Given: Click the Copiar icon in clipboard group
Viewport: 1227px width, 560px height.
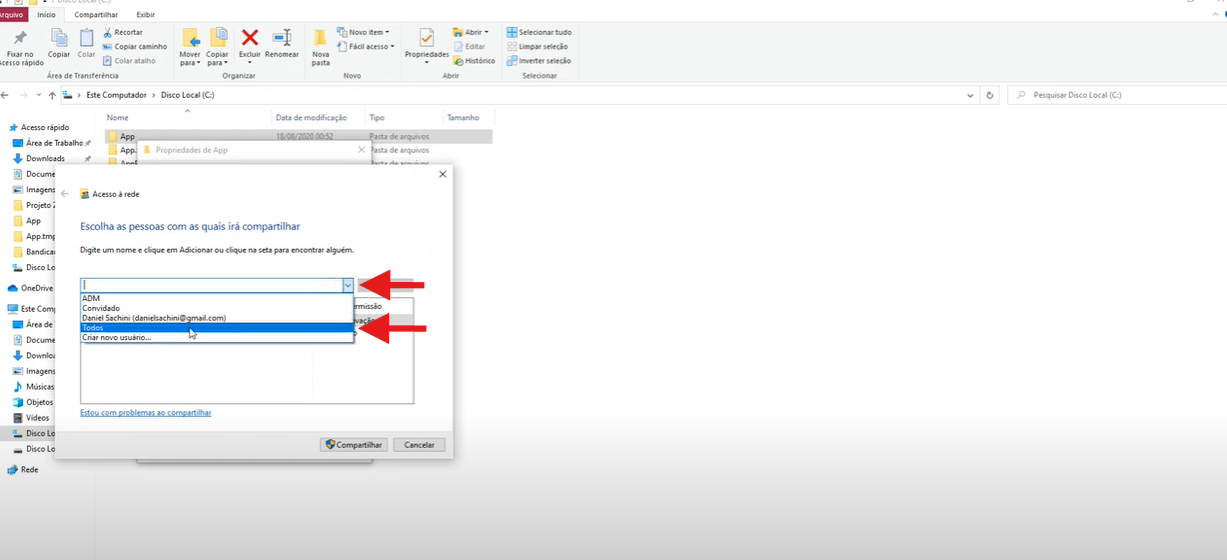Looking at the screenshot, I should pyautogui.click(x=59, y=38).
